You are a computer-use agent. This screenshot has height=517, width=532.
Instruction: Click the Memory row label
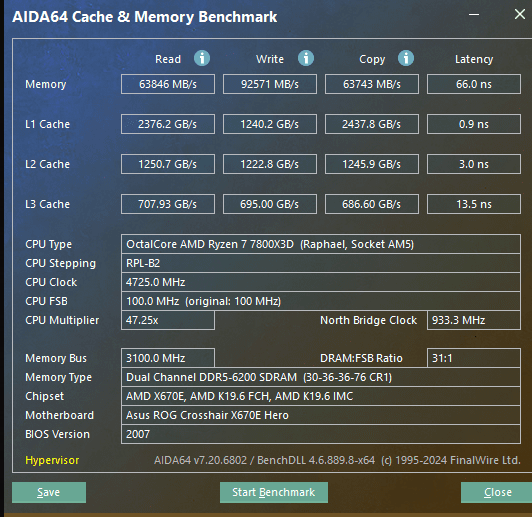(x=46, y=84)
